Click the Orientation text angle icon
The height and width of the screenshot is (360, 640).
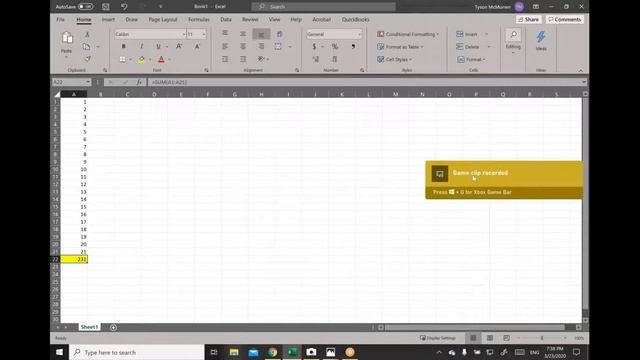[x=261, y=59]
